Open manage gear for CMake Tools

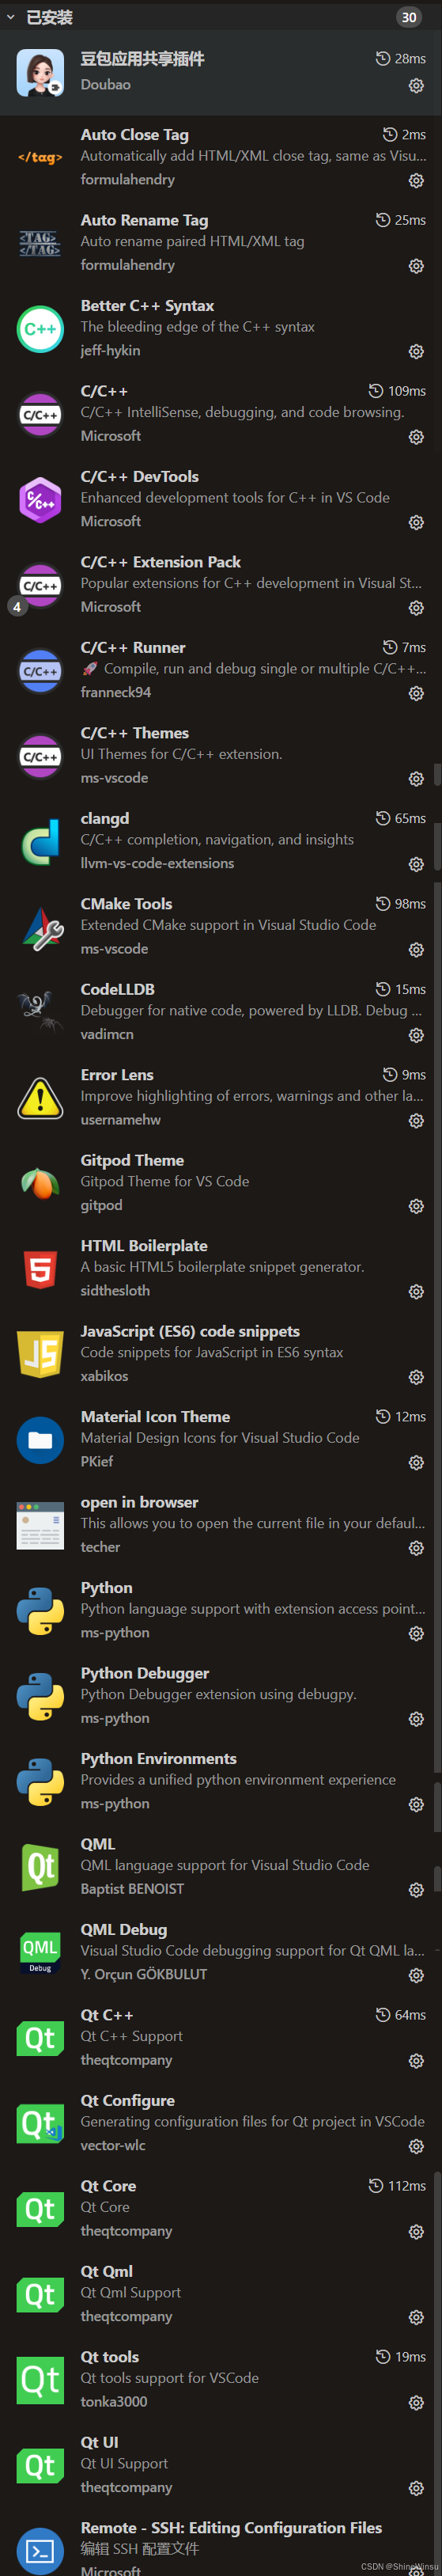[x=416, y=950]
